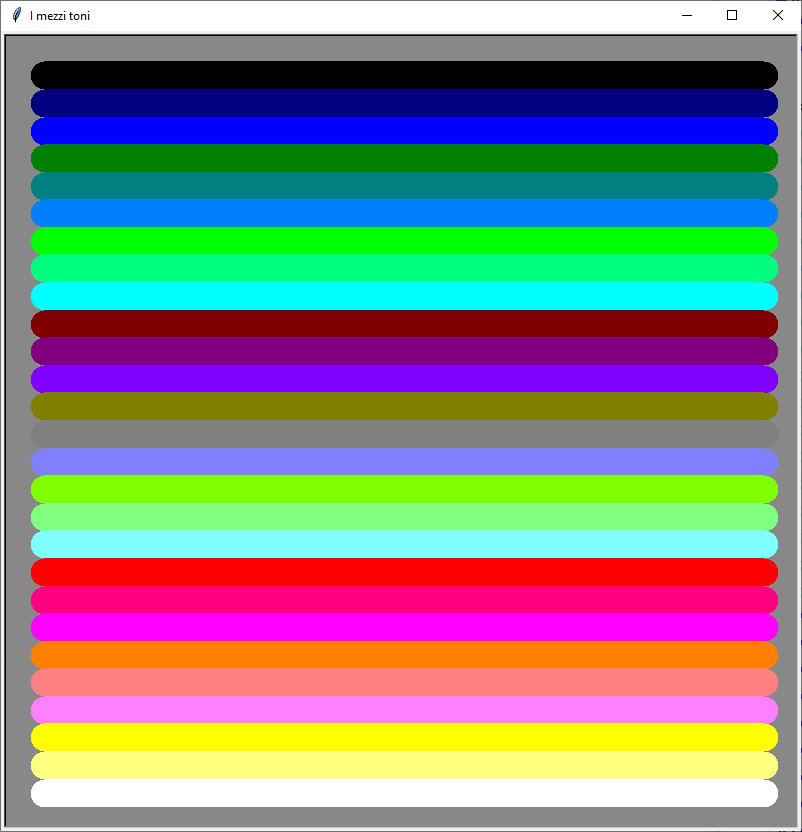Select the pastel light green bar

tap(404, 517)
